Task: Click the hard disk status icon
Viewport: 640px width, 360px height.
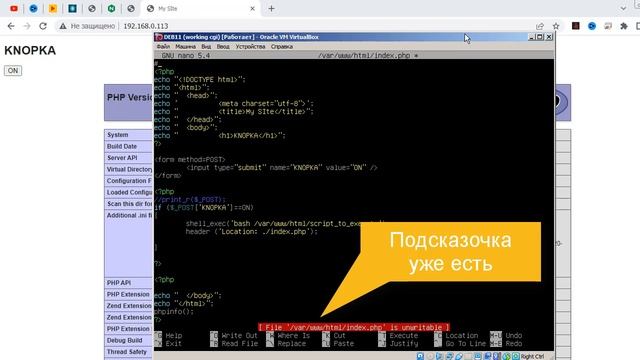Action: tap(420, 356)
